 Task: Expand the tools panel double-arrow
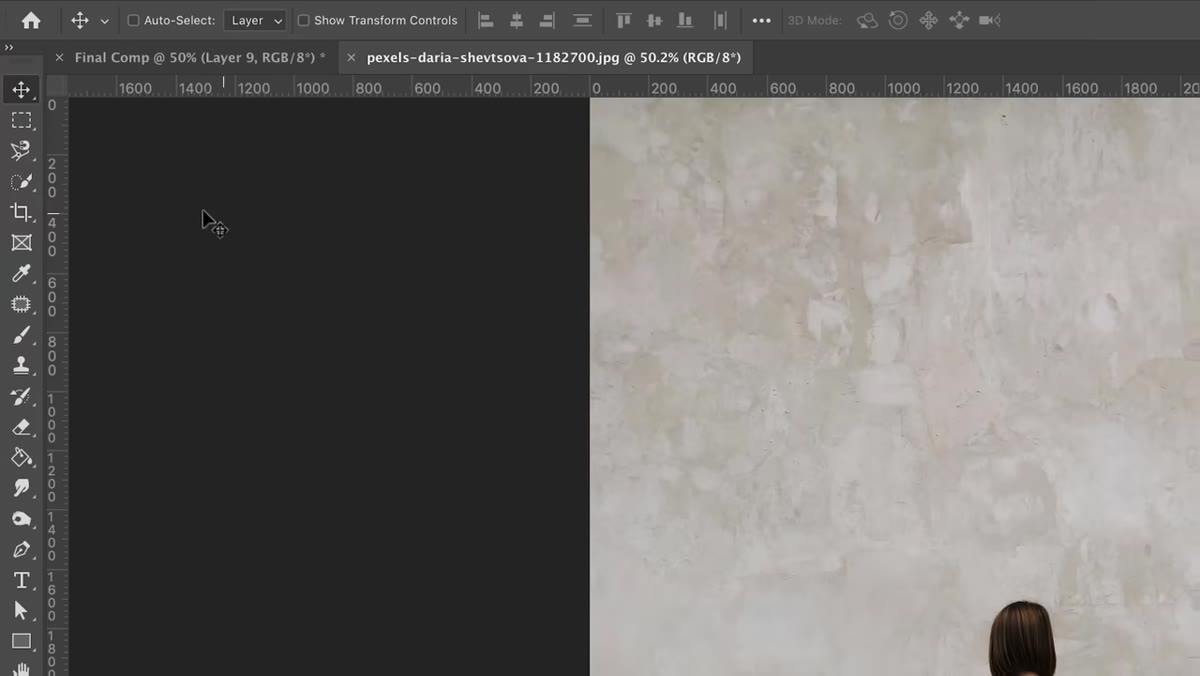[x=9, y=47]
